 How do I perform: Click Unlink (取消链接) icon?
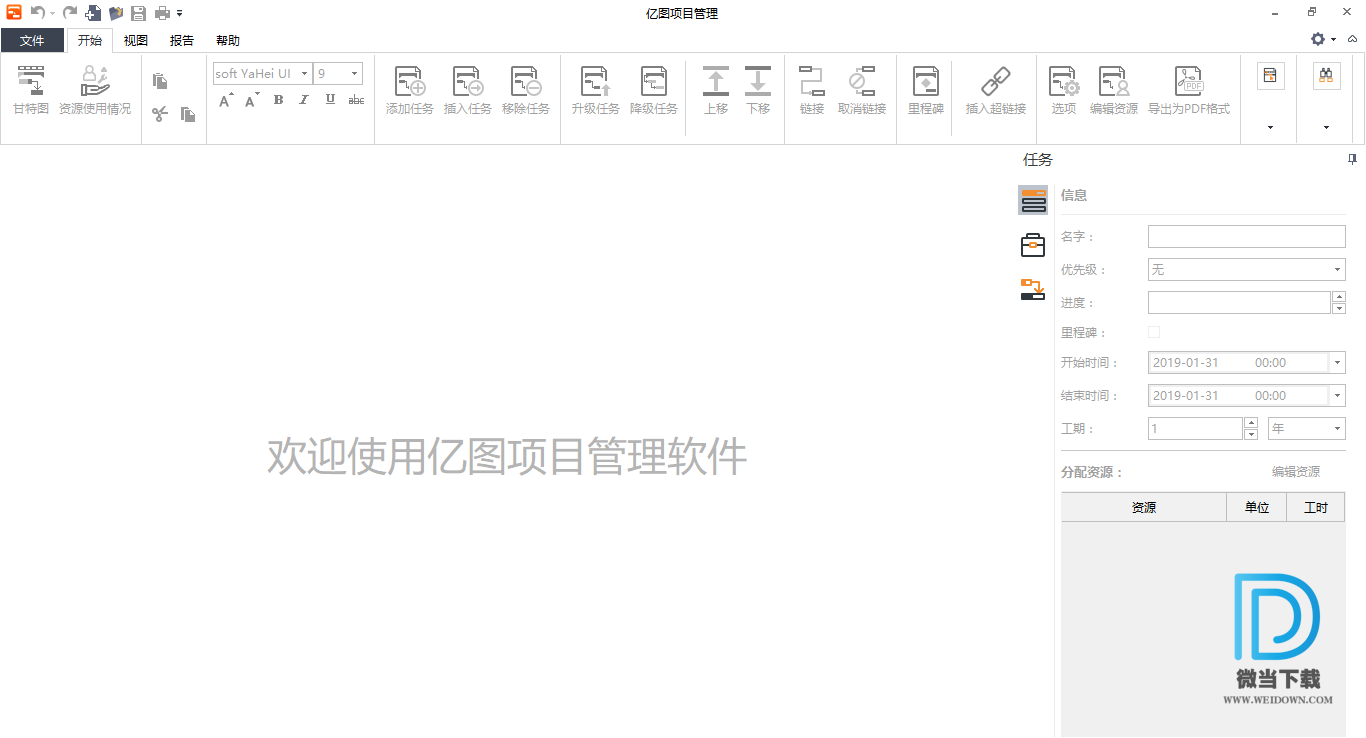pyautogui.click(x=862, y=90)
